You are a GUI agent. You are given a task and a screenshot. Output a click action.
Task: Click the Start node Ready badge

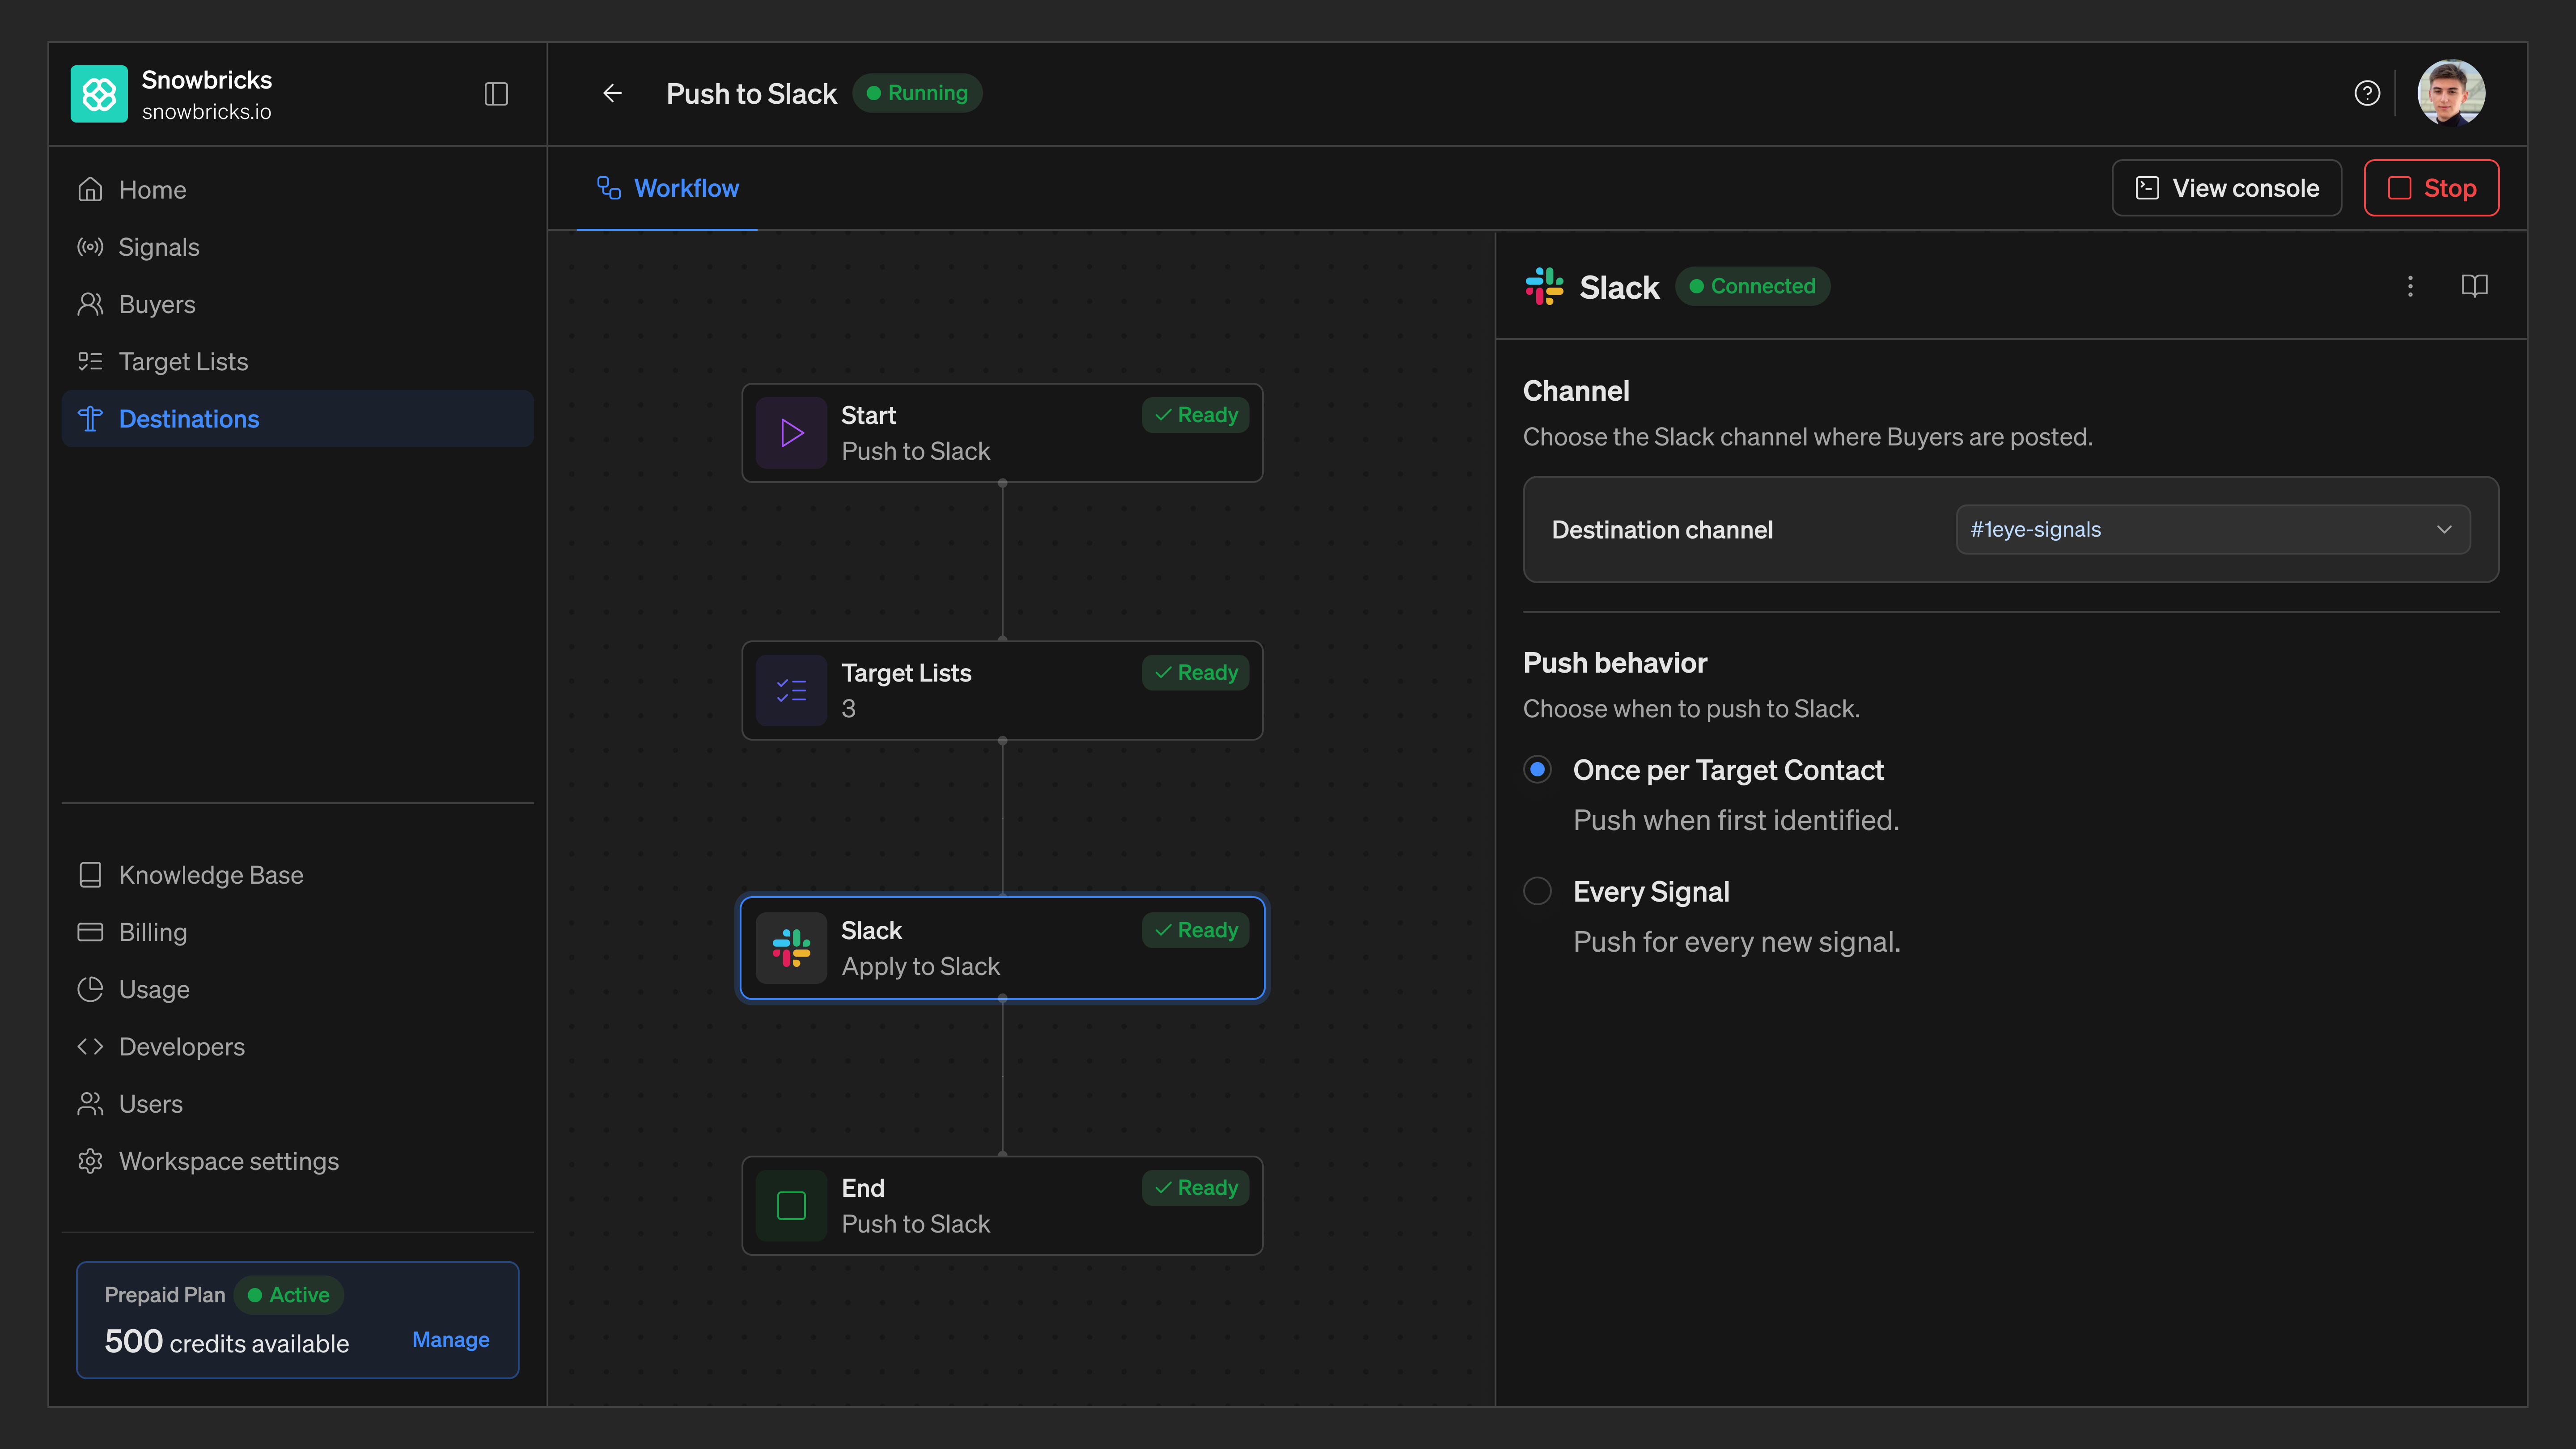pyautogui.click(x=1195, y=415)
